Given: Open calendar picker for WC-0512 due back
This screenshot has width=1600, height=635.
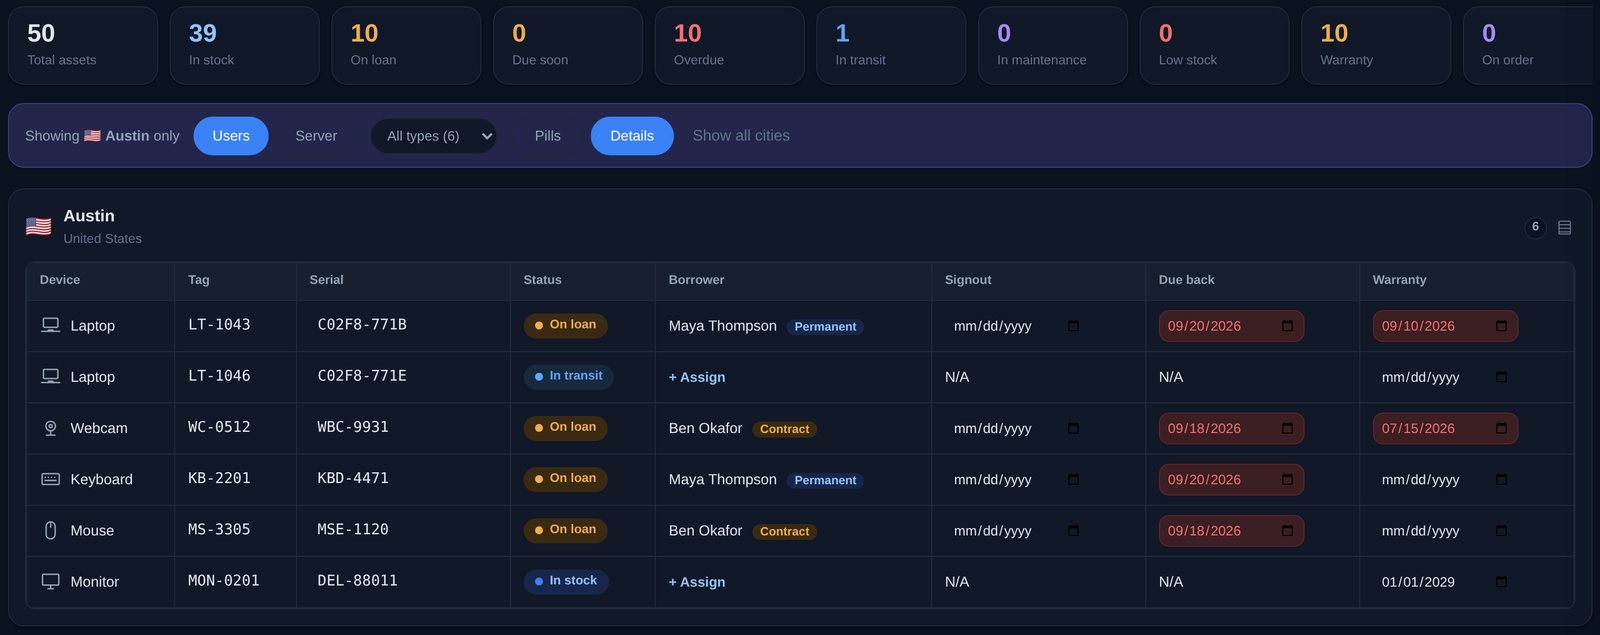Looking at the screenshot, I should (x=1287, y=428).
